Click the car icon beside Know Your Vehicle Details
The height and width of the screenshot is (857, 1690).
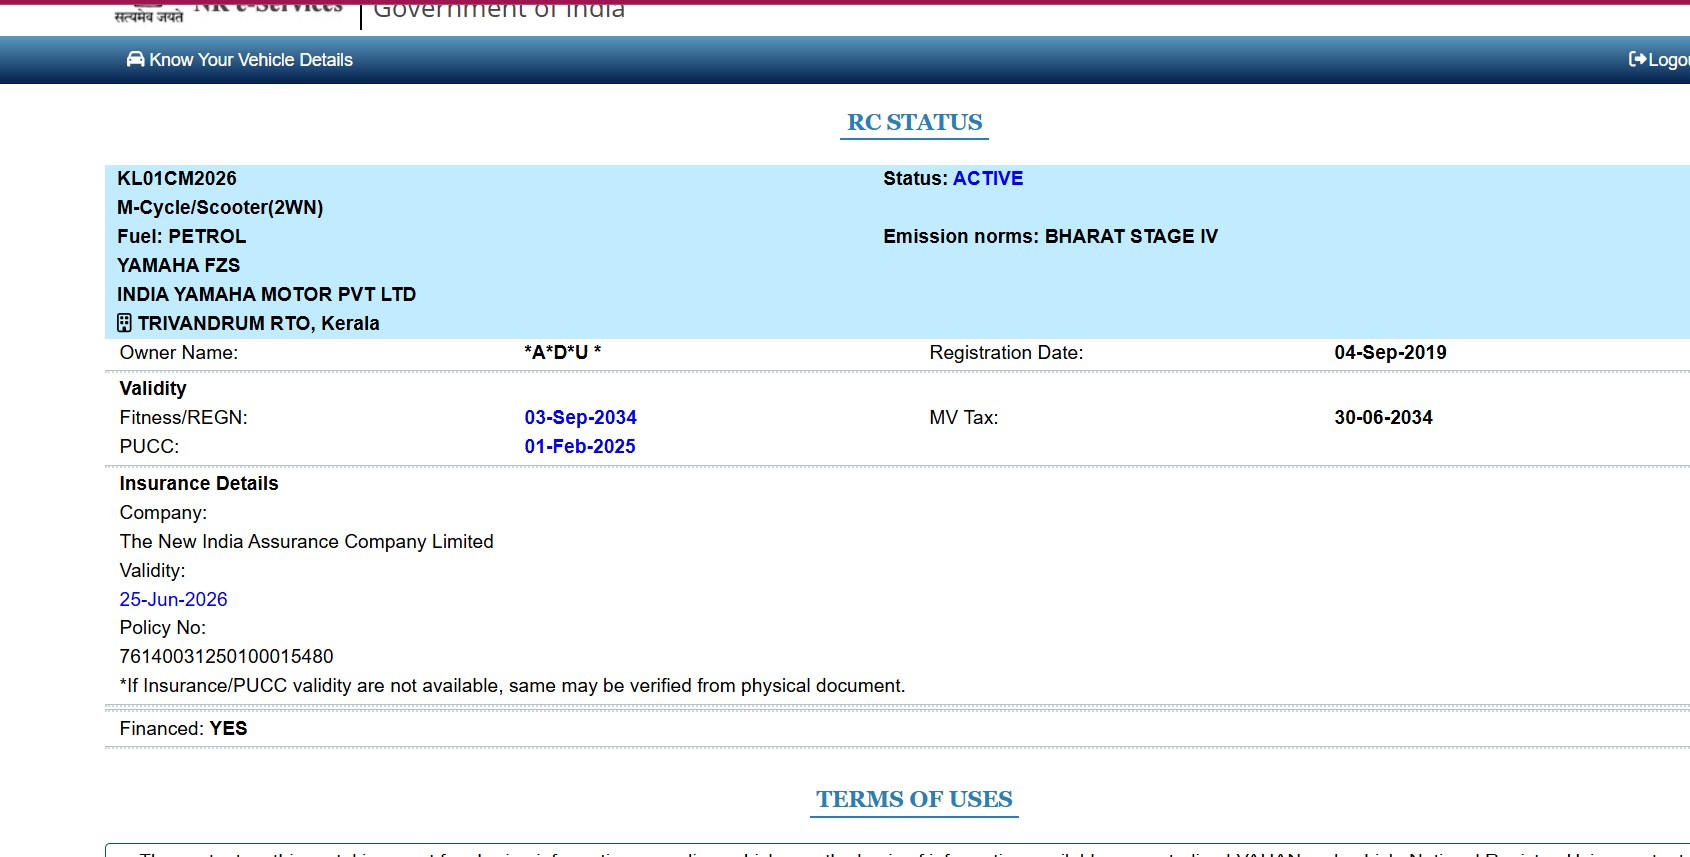click(x=135, y=59)
